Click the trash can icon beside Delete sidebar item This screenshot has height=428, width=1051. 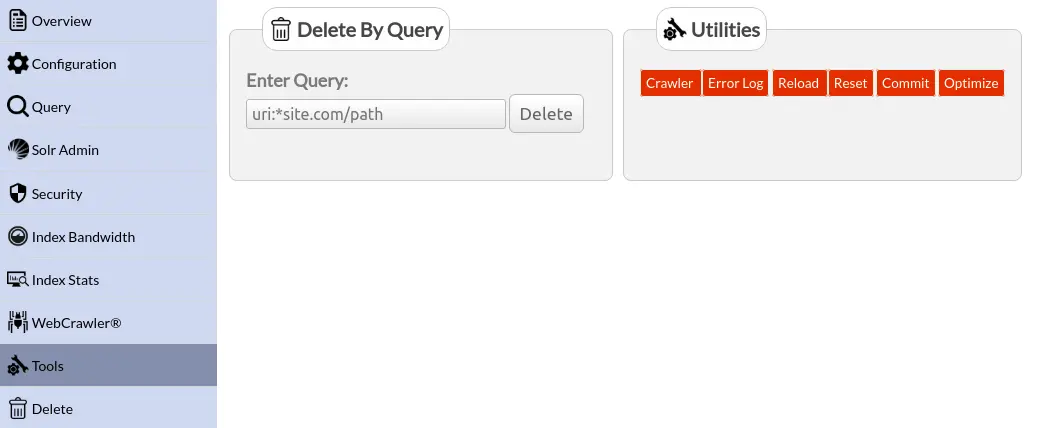[x=17, y=408]
